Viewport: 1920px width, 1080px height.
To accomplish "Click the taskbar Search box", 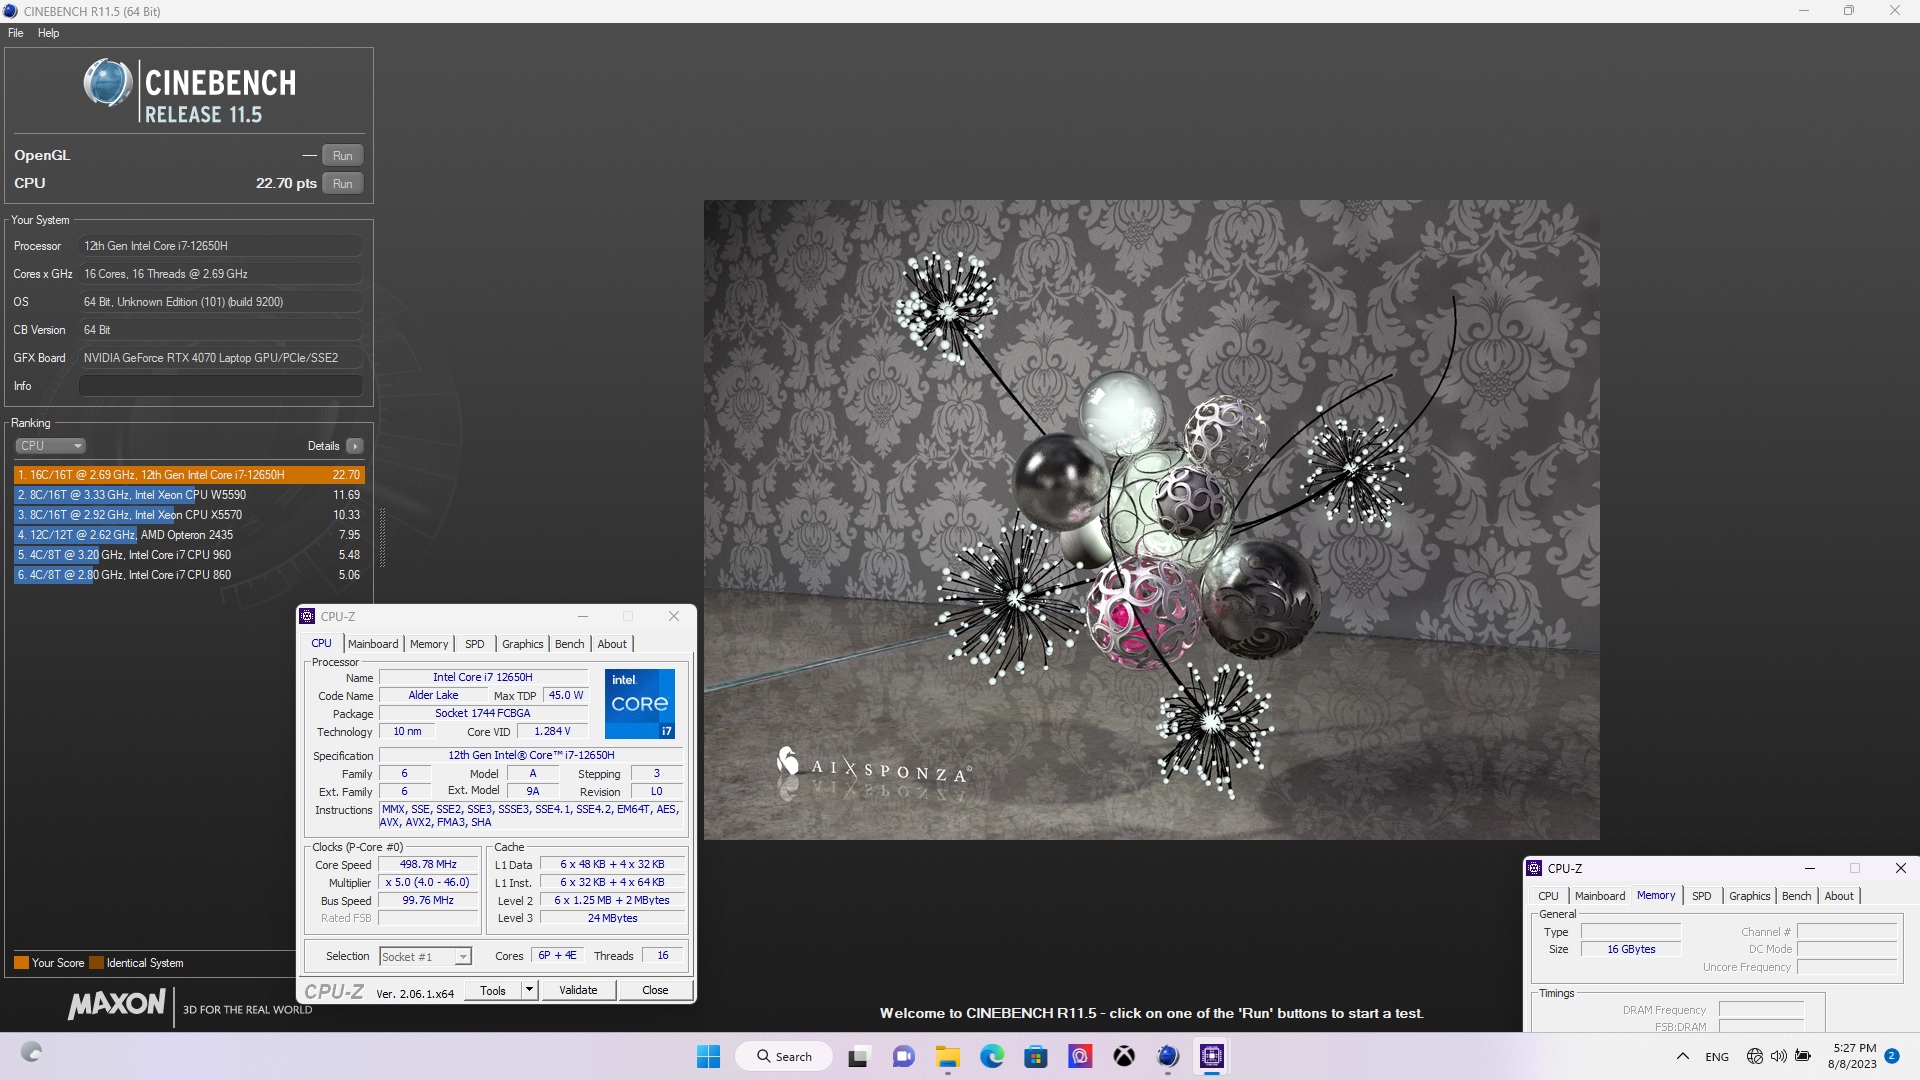I will tap(784, 1057).
